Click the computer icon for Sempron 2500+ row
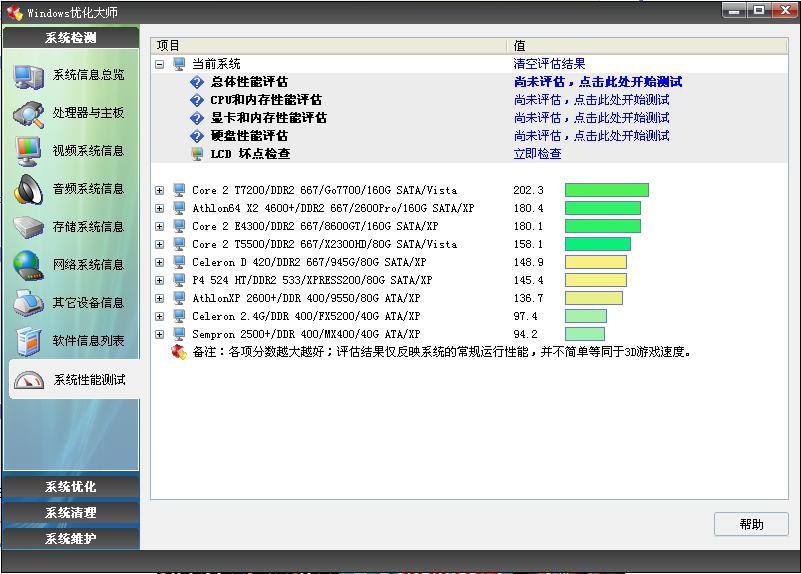Image resolution: width=801 pixels, height=574 pixels. (x=179, y=334)
